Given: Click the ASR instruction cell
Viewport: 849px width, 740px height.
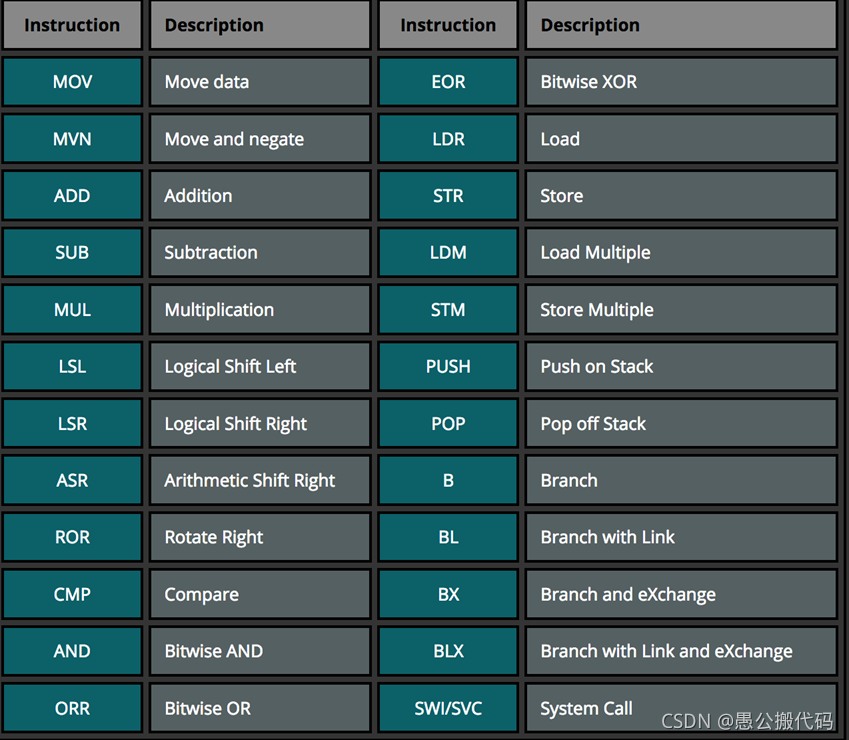Looking at the screenshot, I should point(72,481).
